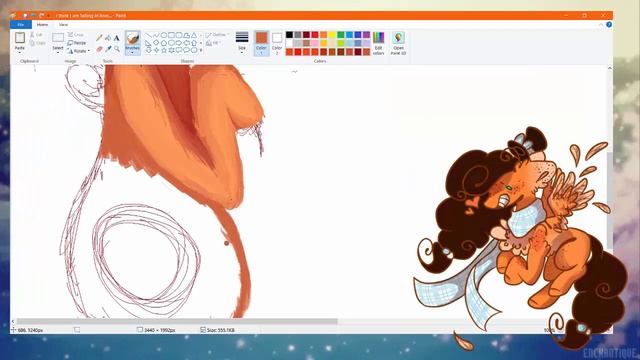
Task: Select the Pencil tool
Action: point(99,38)
